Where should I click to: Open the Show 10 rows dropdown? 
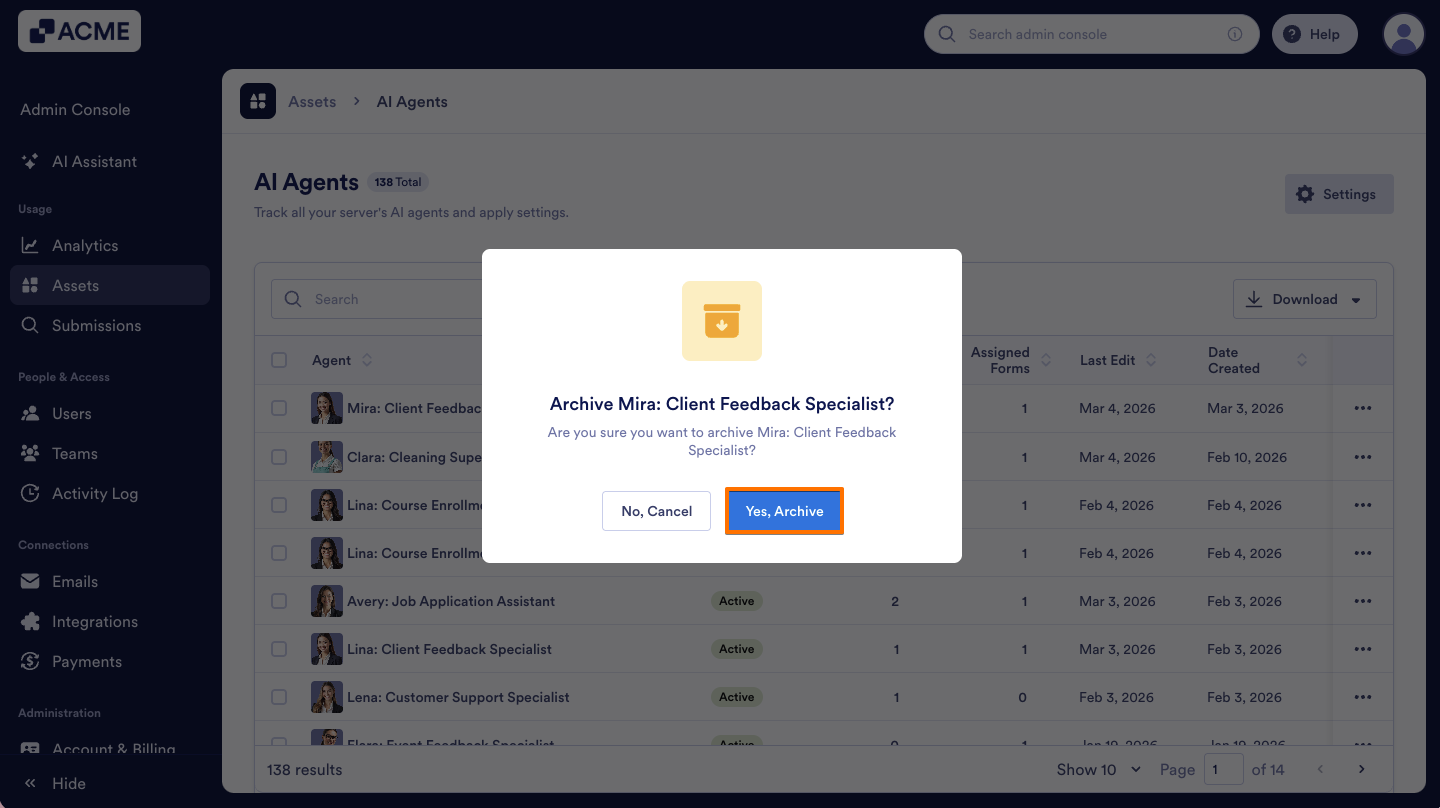1099,769
